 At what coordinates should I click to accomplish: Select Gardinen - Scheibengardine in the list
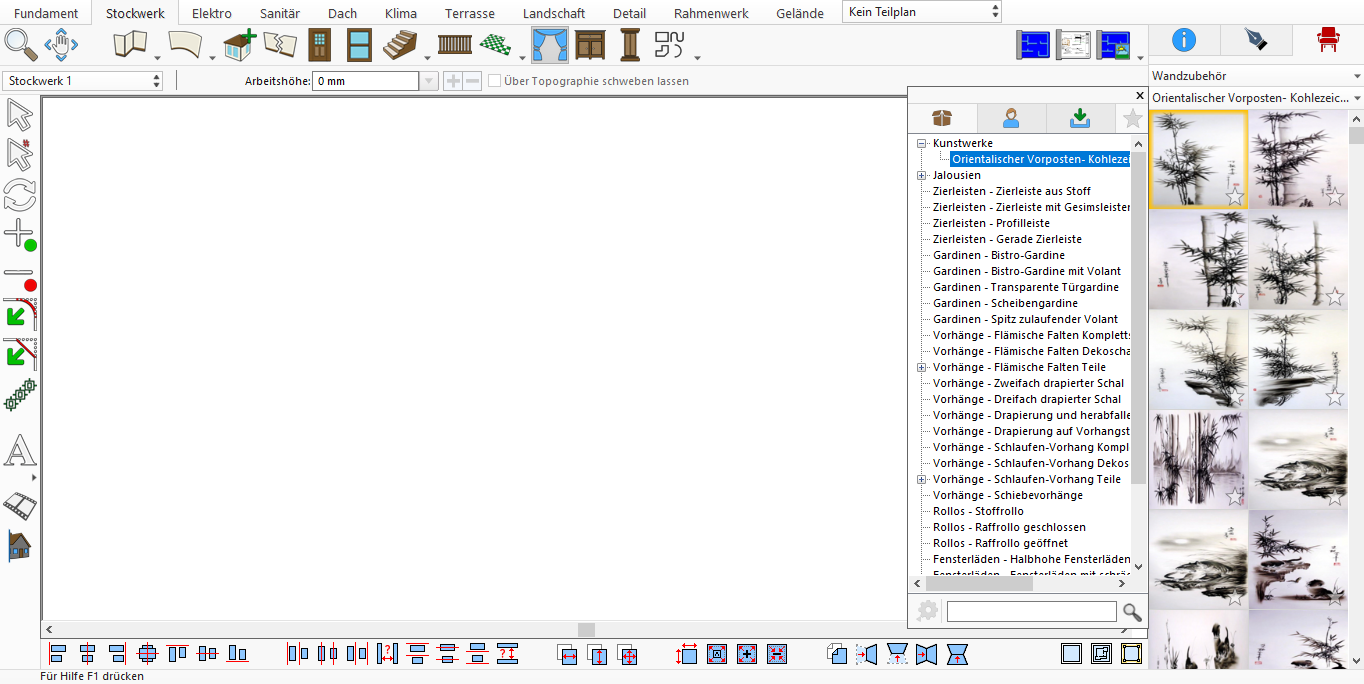(1005, 303)
